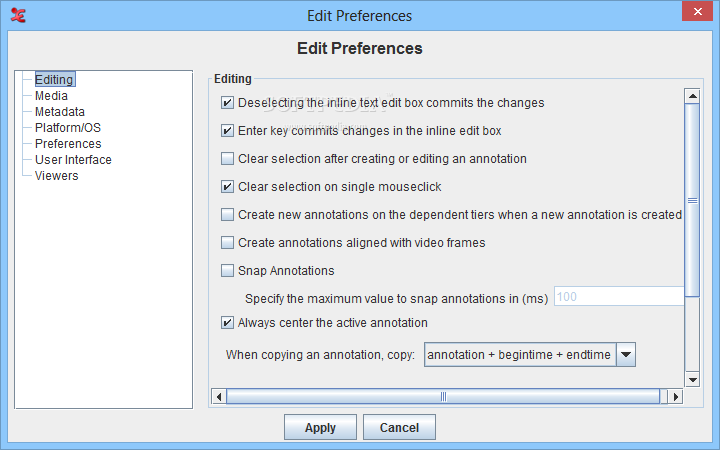This screenshot has height=450, width=720.
Task: Enable Clear selection after creating or editing annotation
Action: (x=227, y=158)
